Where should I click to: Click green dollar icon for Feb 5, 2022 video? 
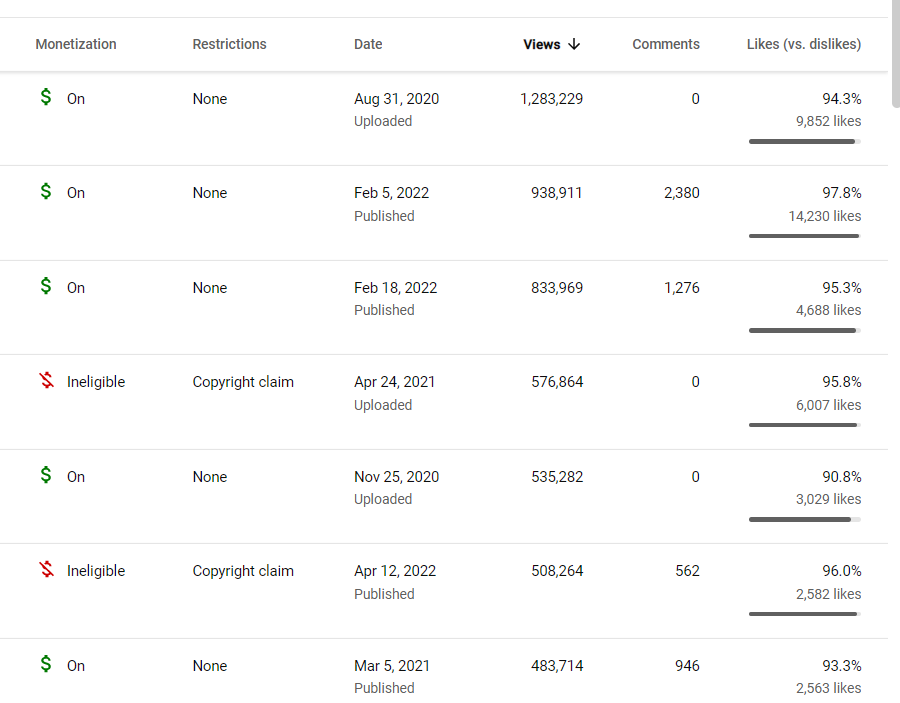(x=46, y=191)
